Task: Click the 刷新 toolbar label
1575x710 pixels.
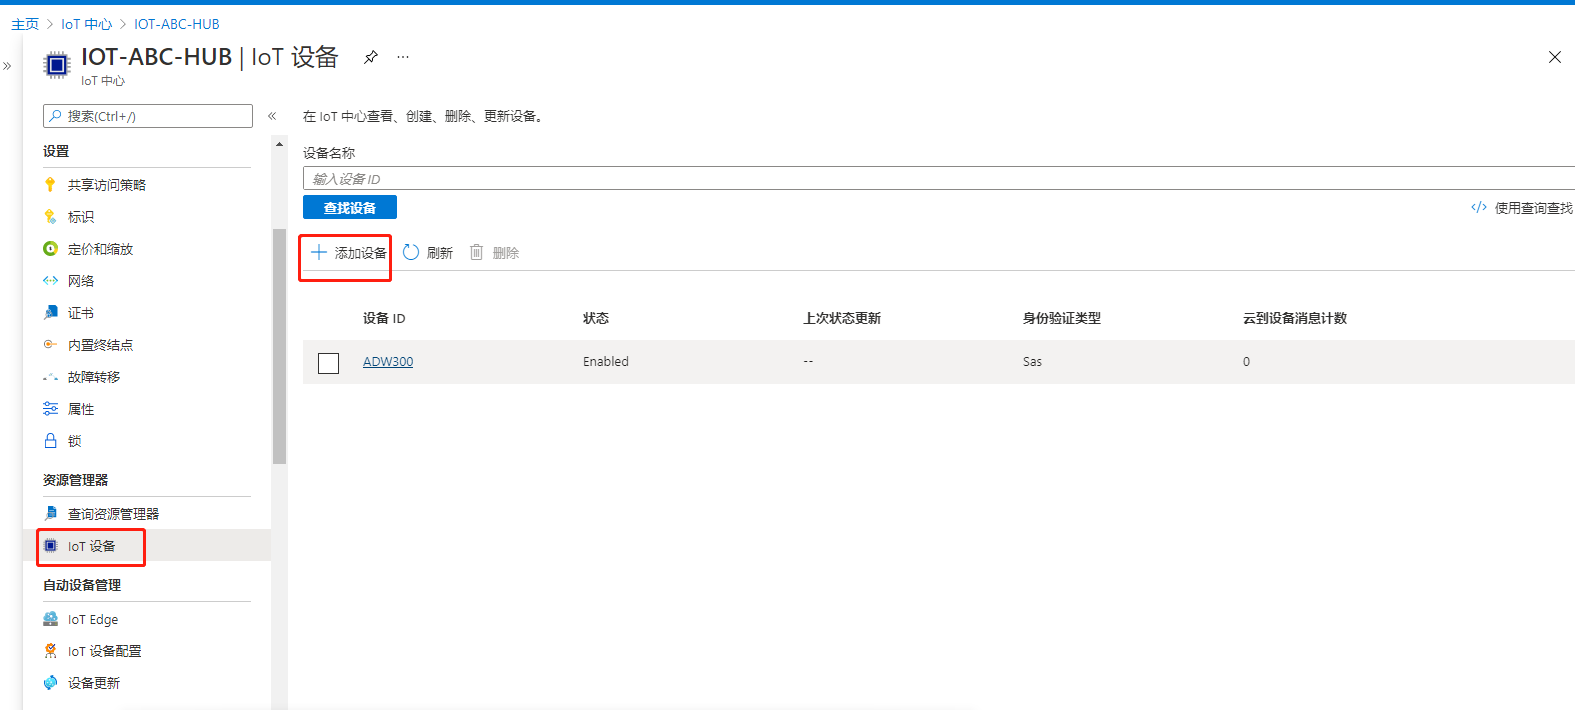Action: [x=440, y=253]
